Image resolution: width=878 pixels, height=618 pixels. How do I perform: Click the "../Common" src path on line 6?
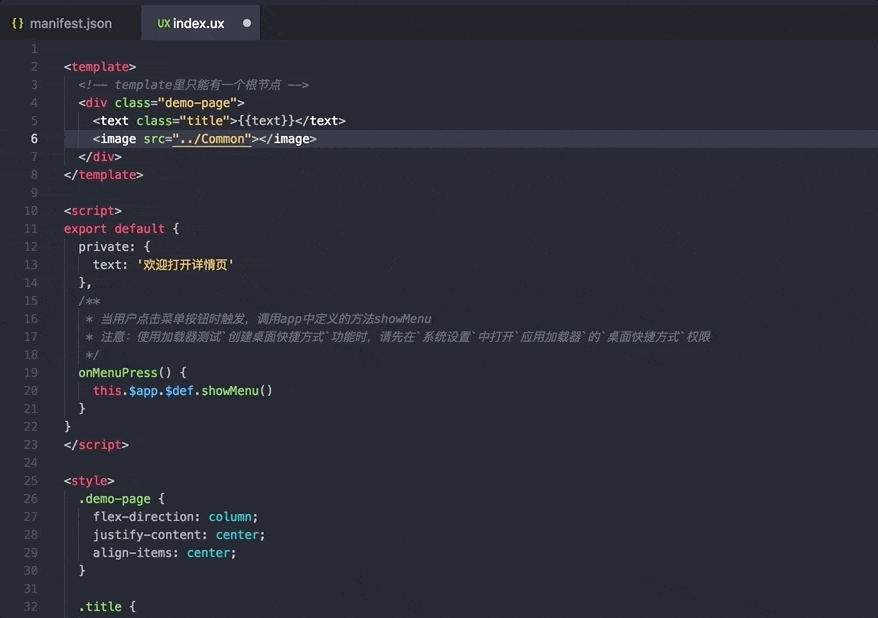point(212,139)
